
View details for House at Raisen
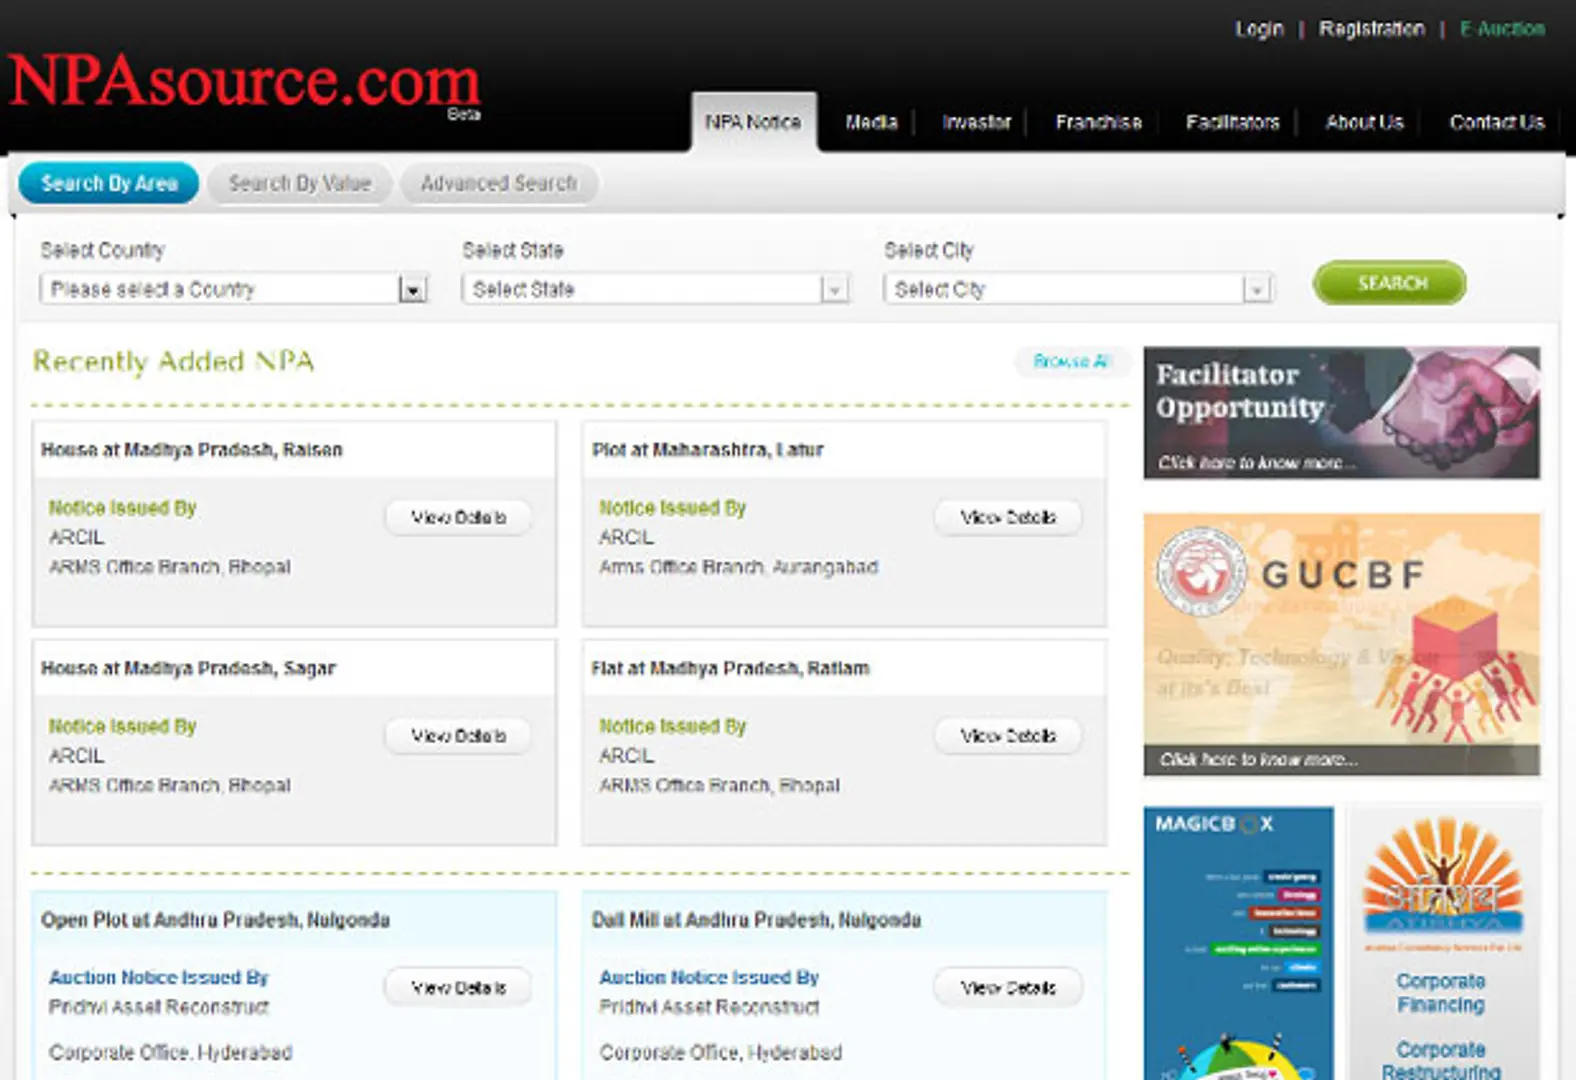(x=458, y=517)
